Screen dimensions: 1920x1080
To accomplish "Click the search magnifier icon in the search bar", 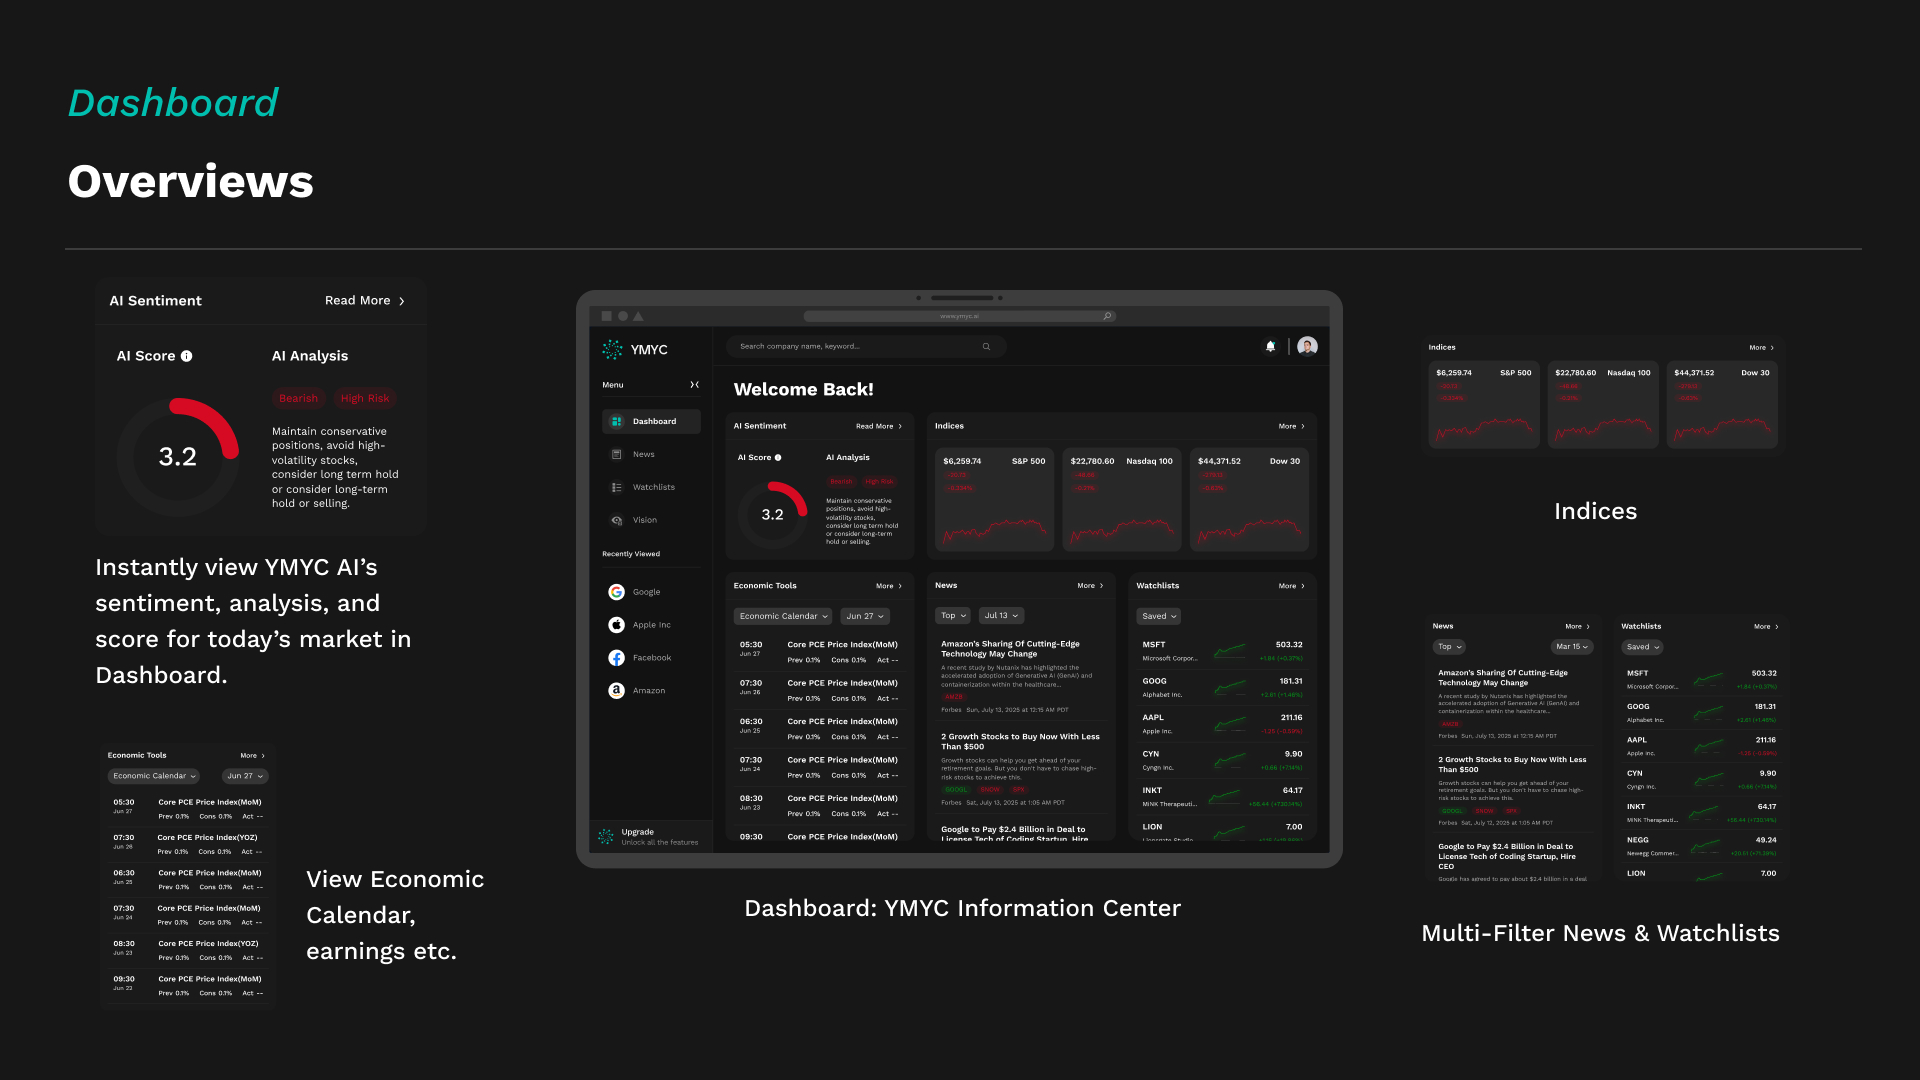I will pos(986,347).
